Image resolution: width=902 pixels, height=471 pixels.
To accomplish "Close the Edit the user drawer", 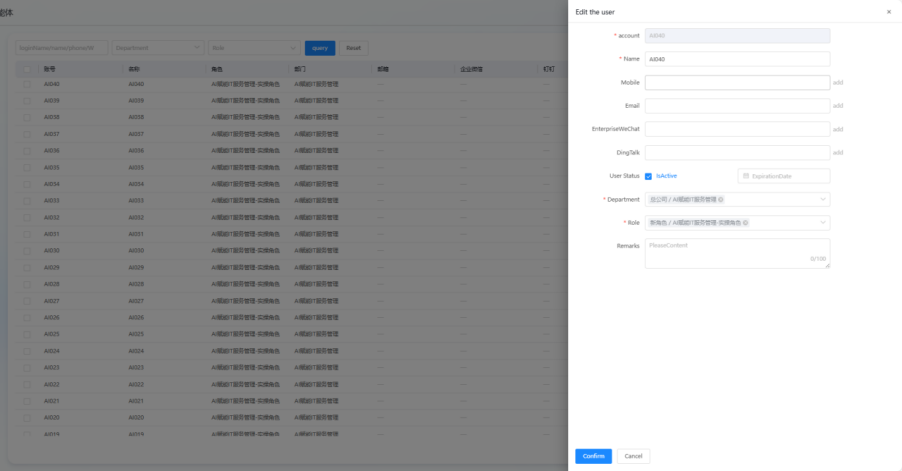I will (889, 12).
